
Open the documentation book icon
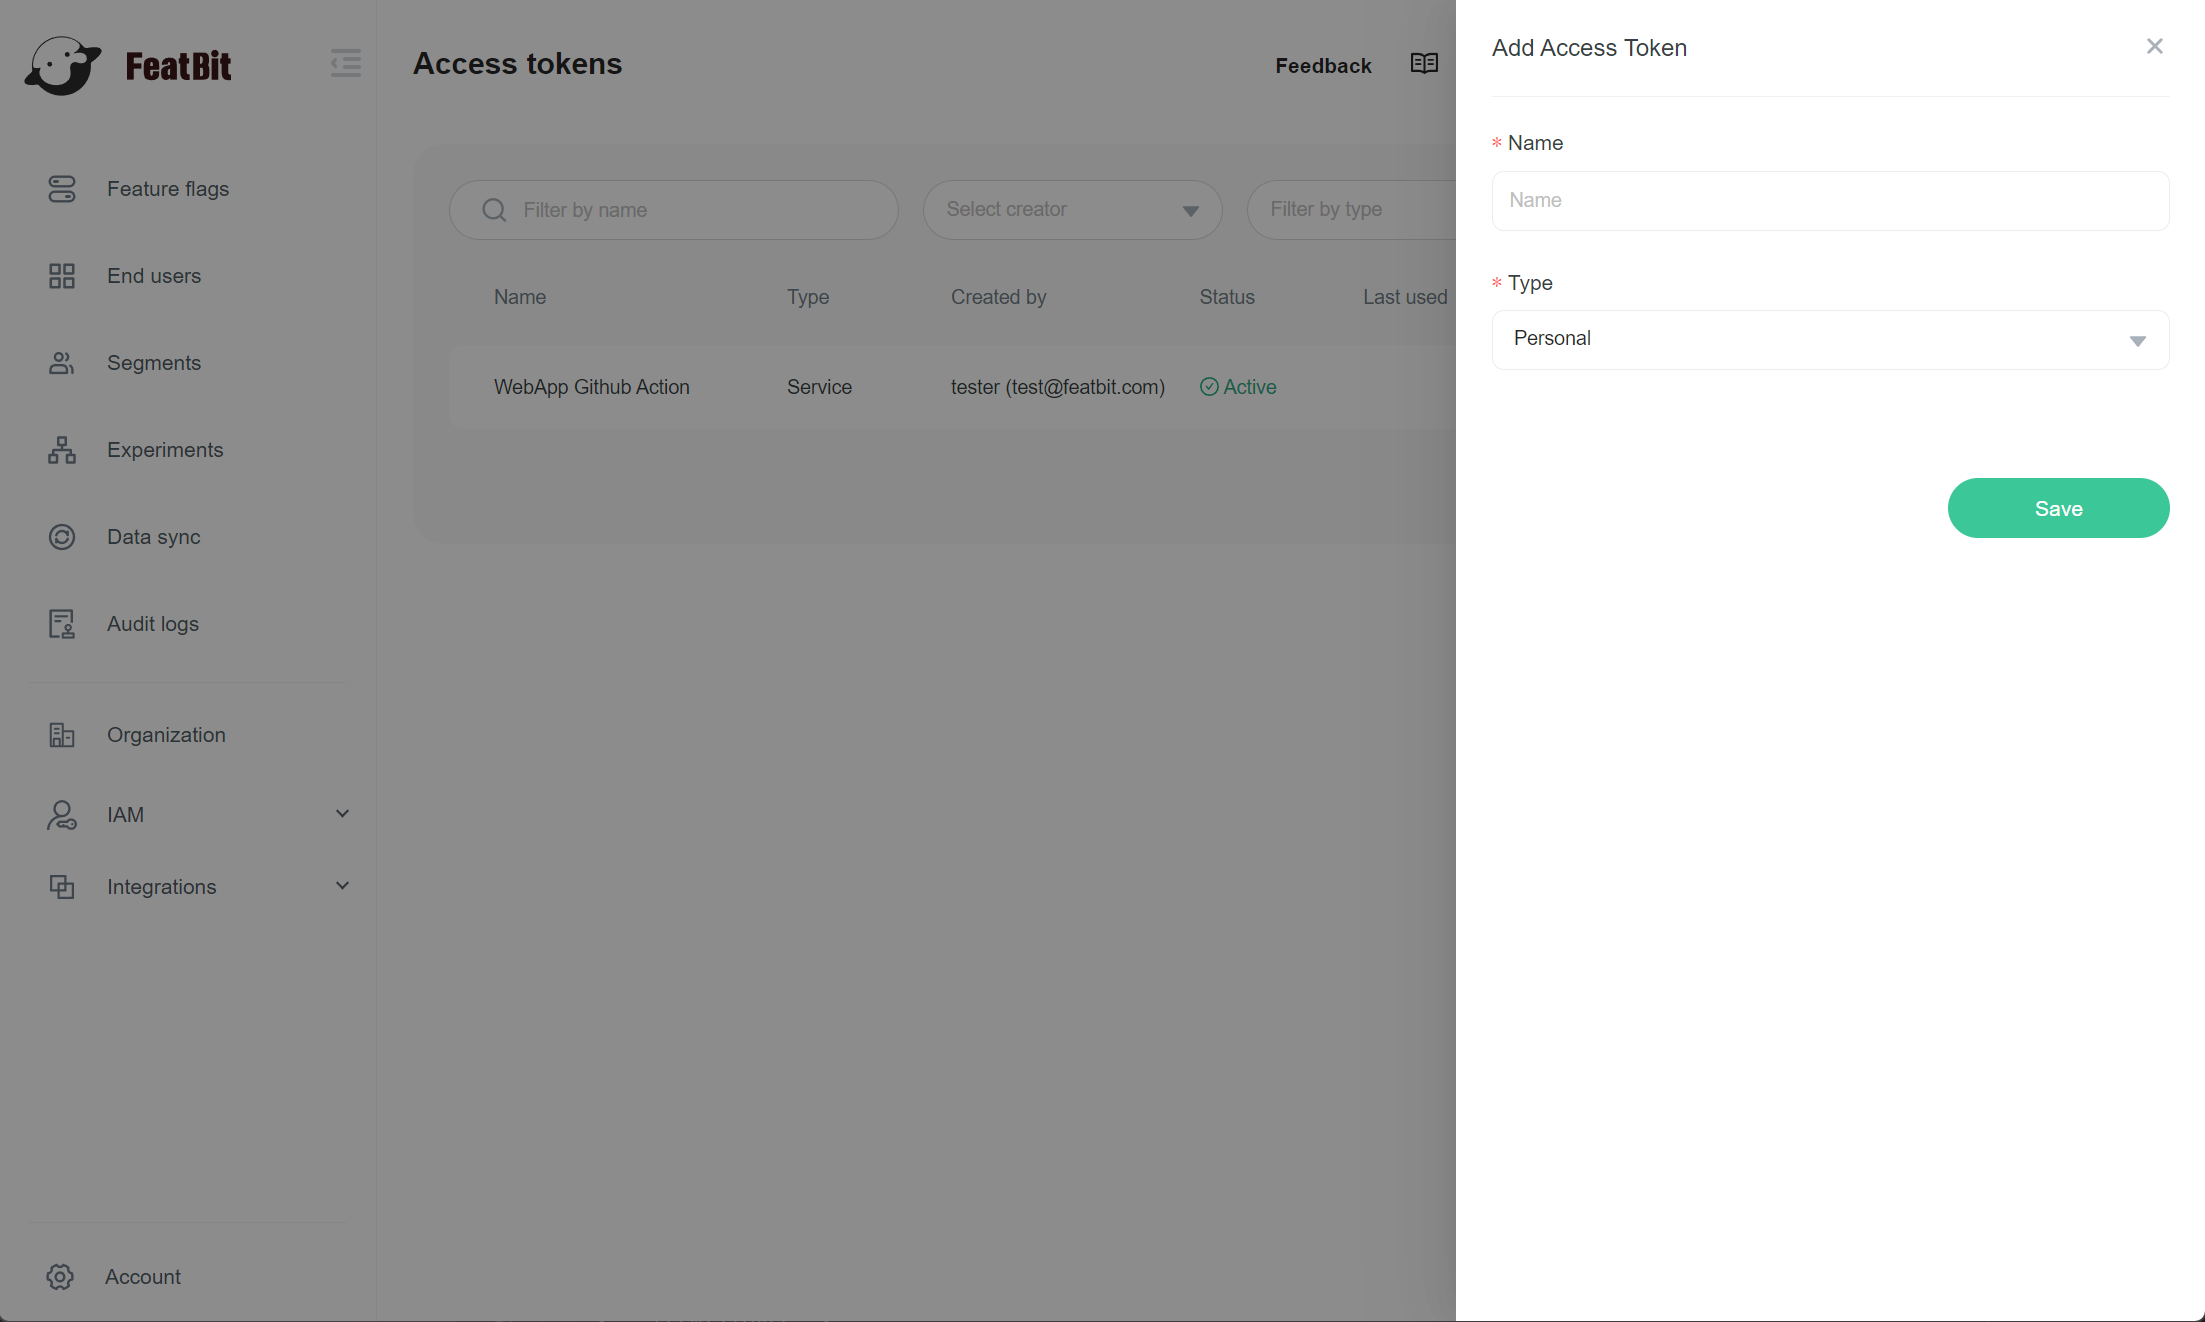tap(1424, 63)
